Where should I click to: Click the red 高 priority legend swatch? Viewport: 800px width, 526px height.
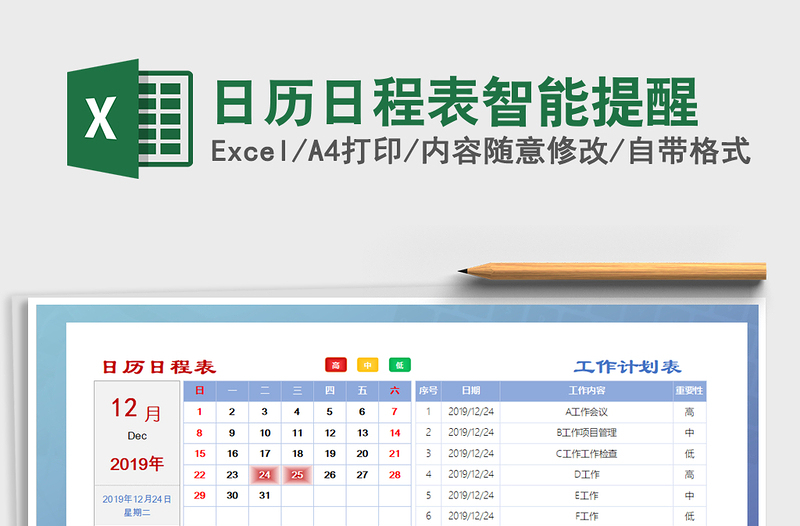(x=336, y=365)
